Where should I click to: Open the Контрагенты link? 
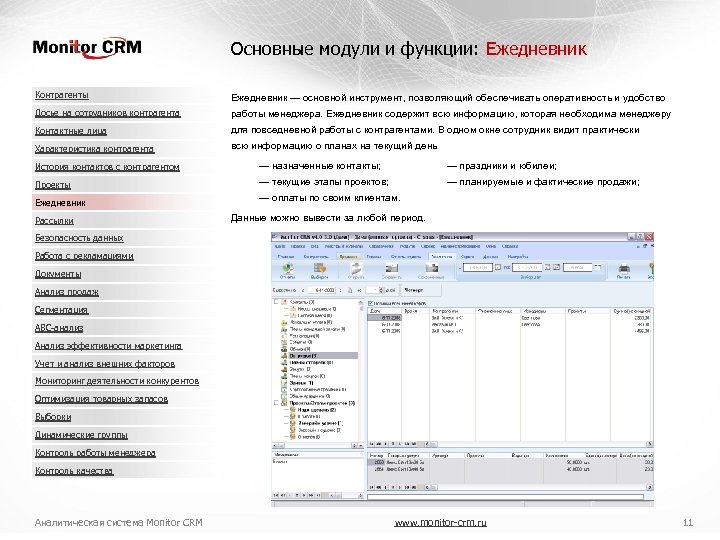62,95
